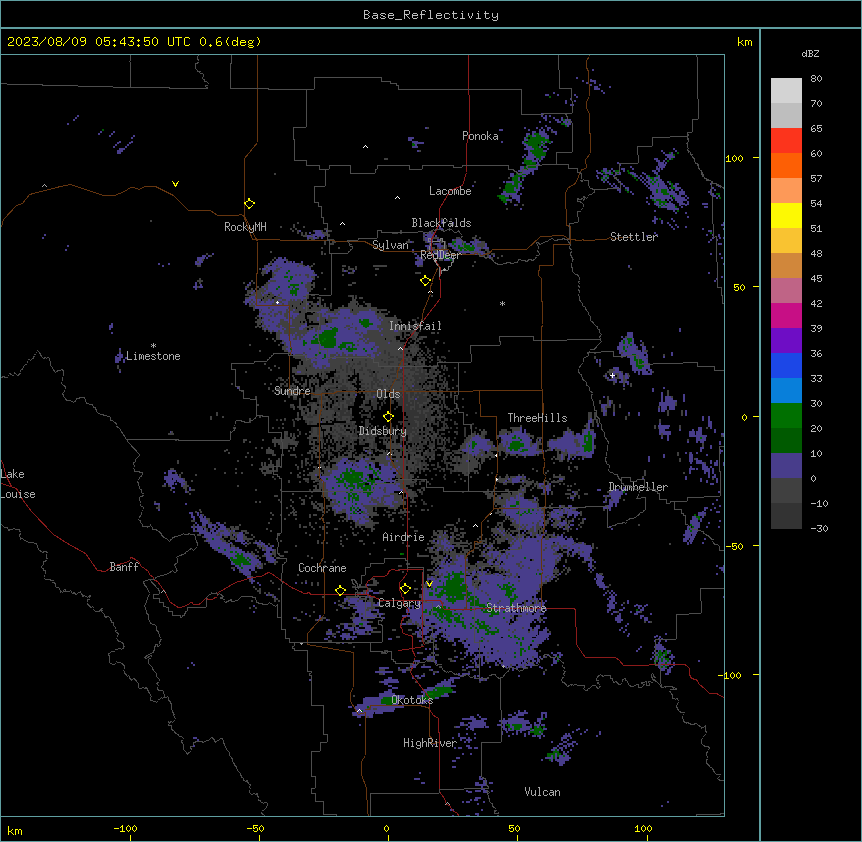Viewport: 862px width, 842px height.
Task: Click the yellow diamond marker near RockyMH
Action: (250, 204)
